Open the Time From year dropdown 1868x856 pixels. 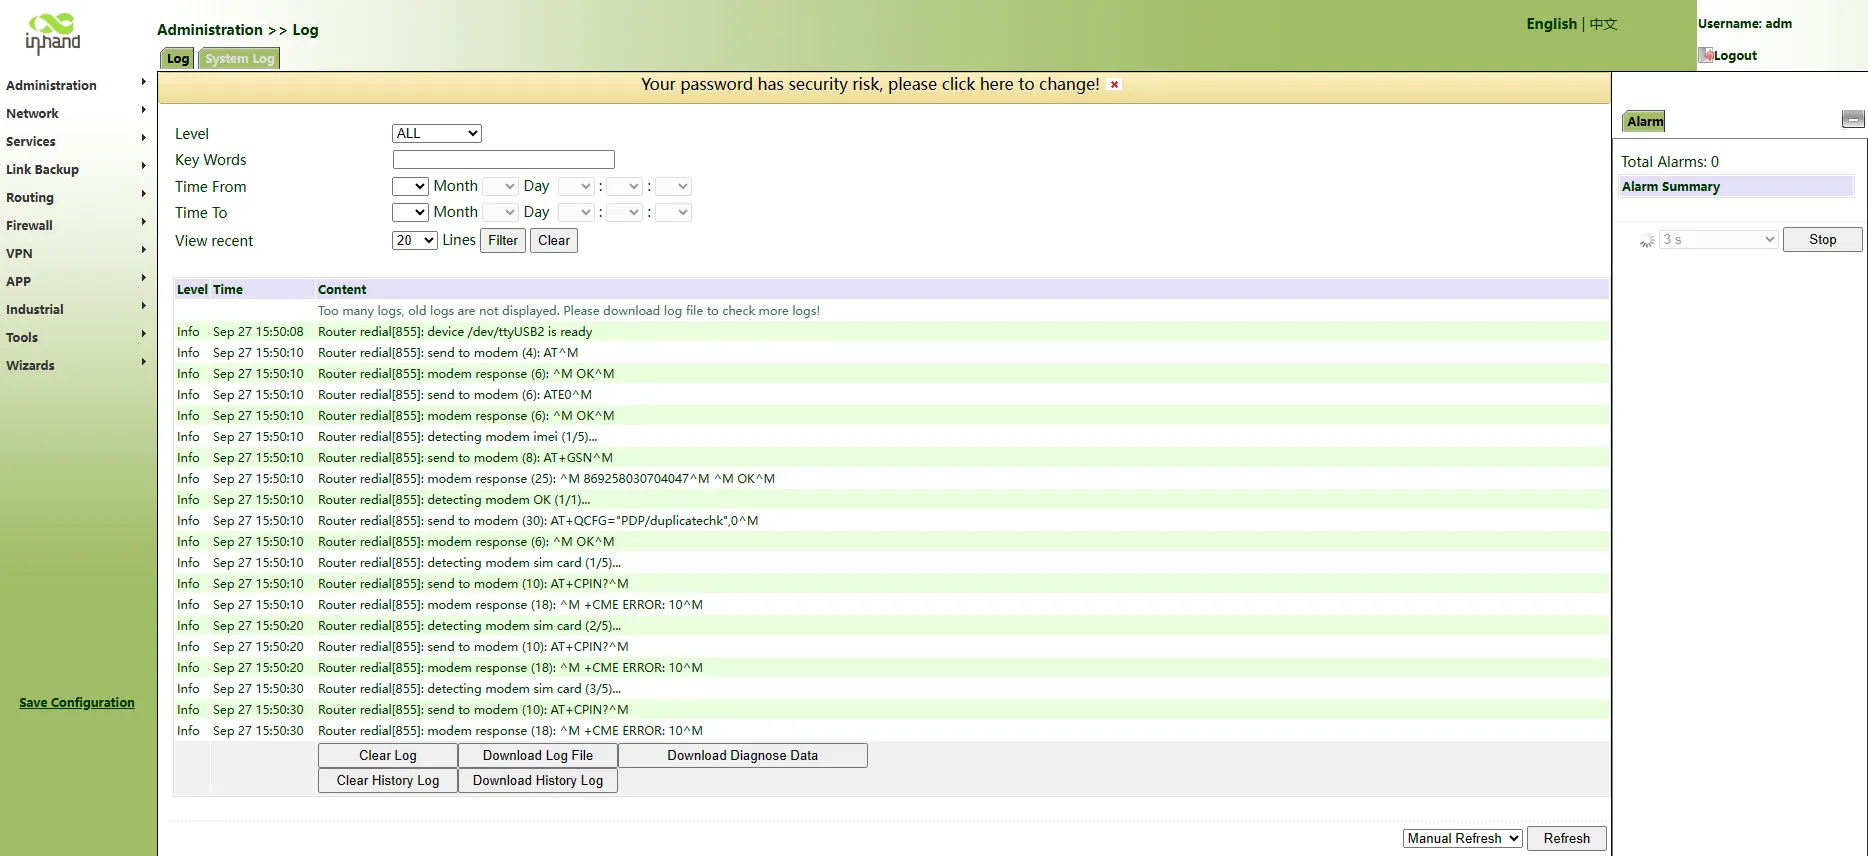click(410, 186)
